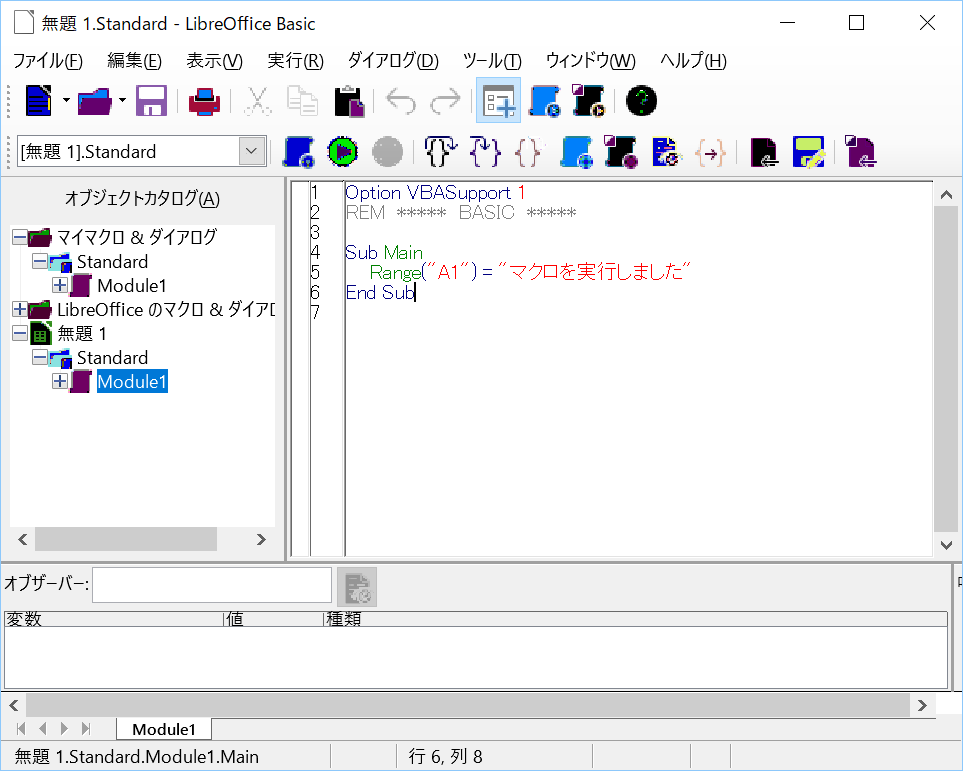Screen dimensions: 963x771
Task: Expand the highlighted Module1 node
Action: coord(60,381)
